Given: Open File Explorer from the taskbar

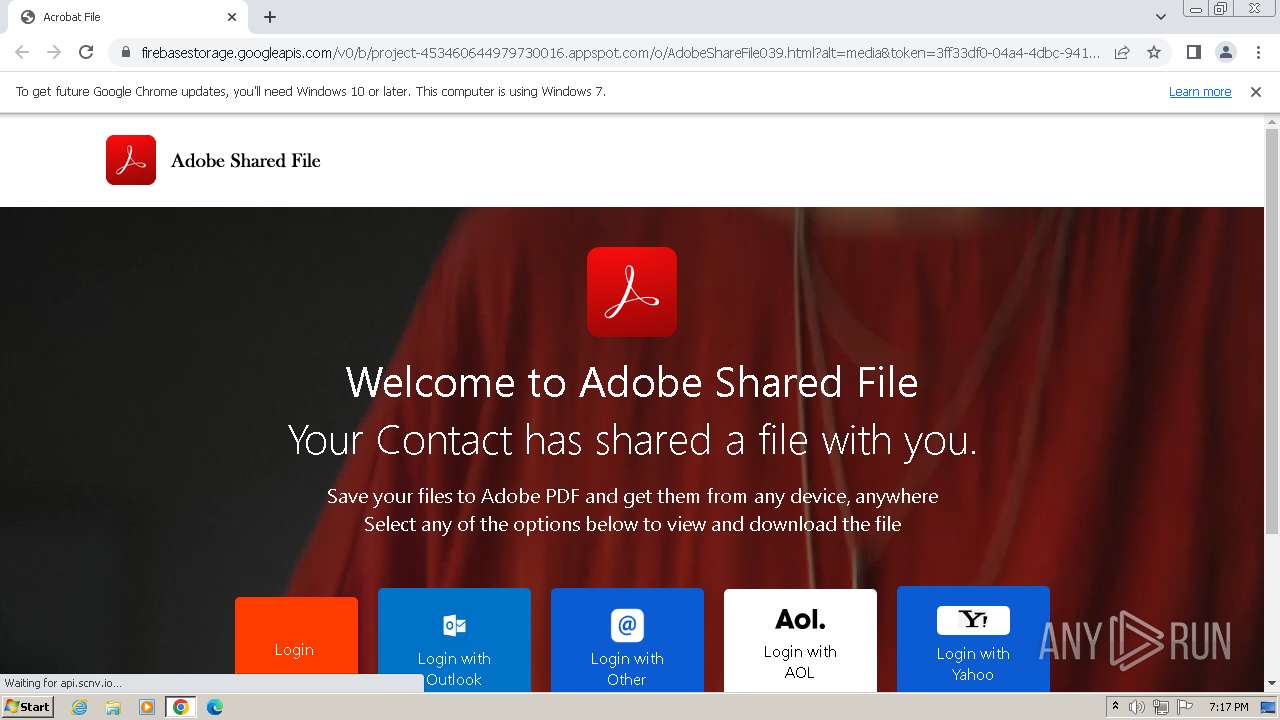Looking at the screenshot, I should pyautogui.click(x=113, y=707).
